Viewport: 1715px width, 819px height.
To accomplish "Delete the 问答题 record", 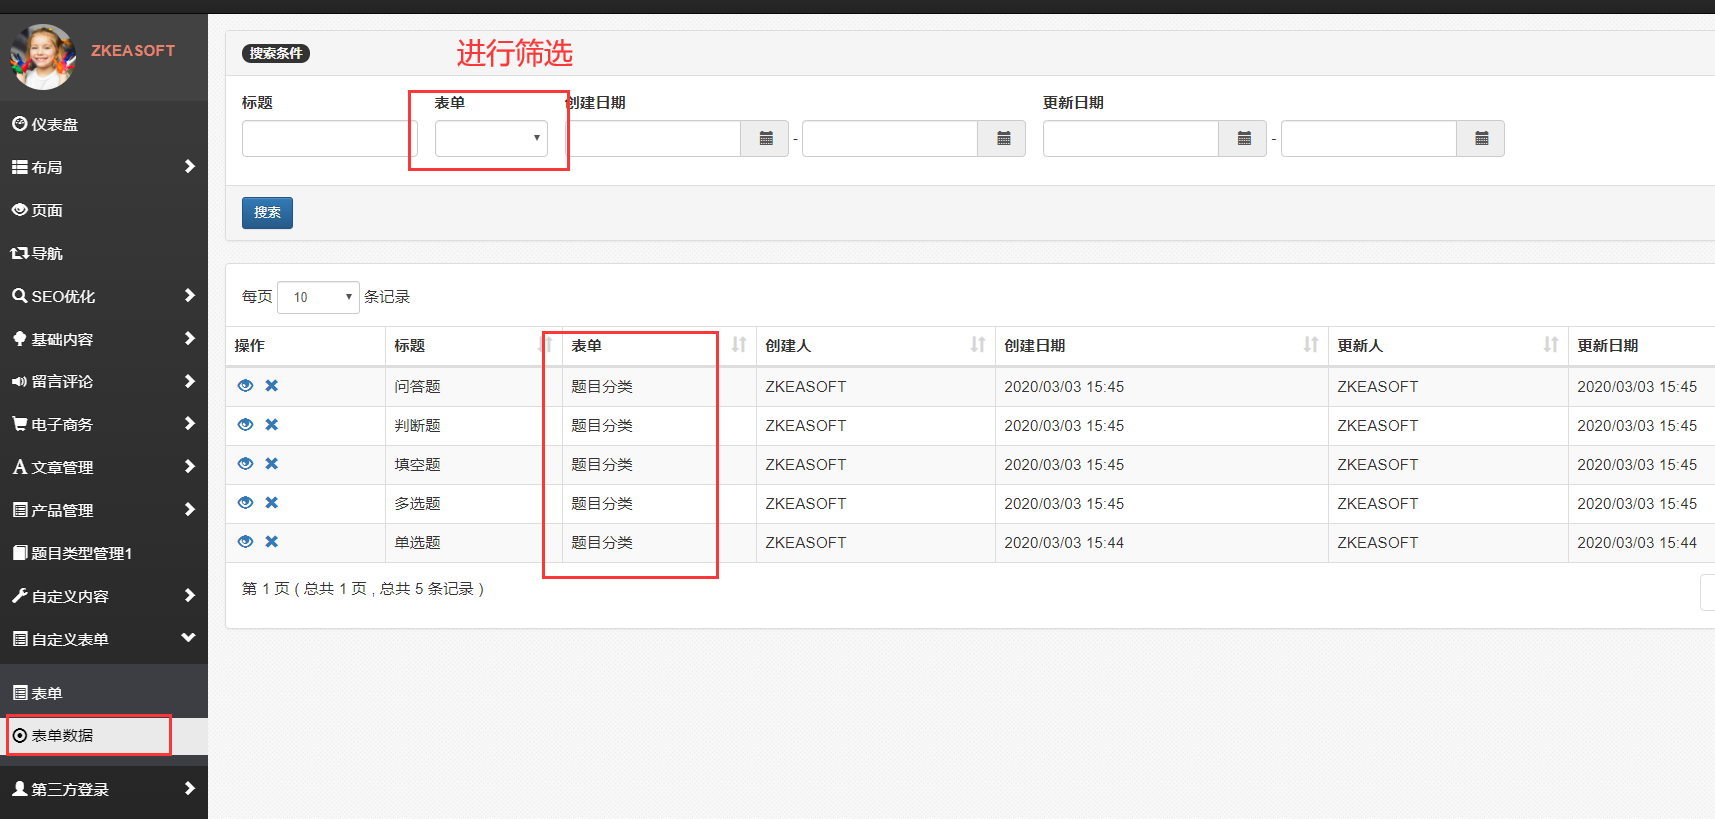I will click(x=271, y=386).
